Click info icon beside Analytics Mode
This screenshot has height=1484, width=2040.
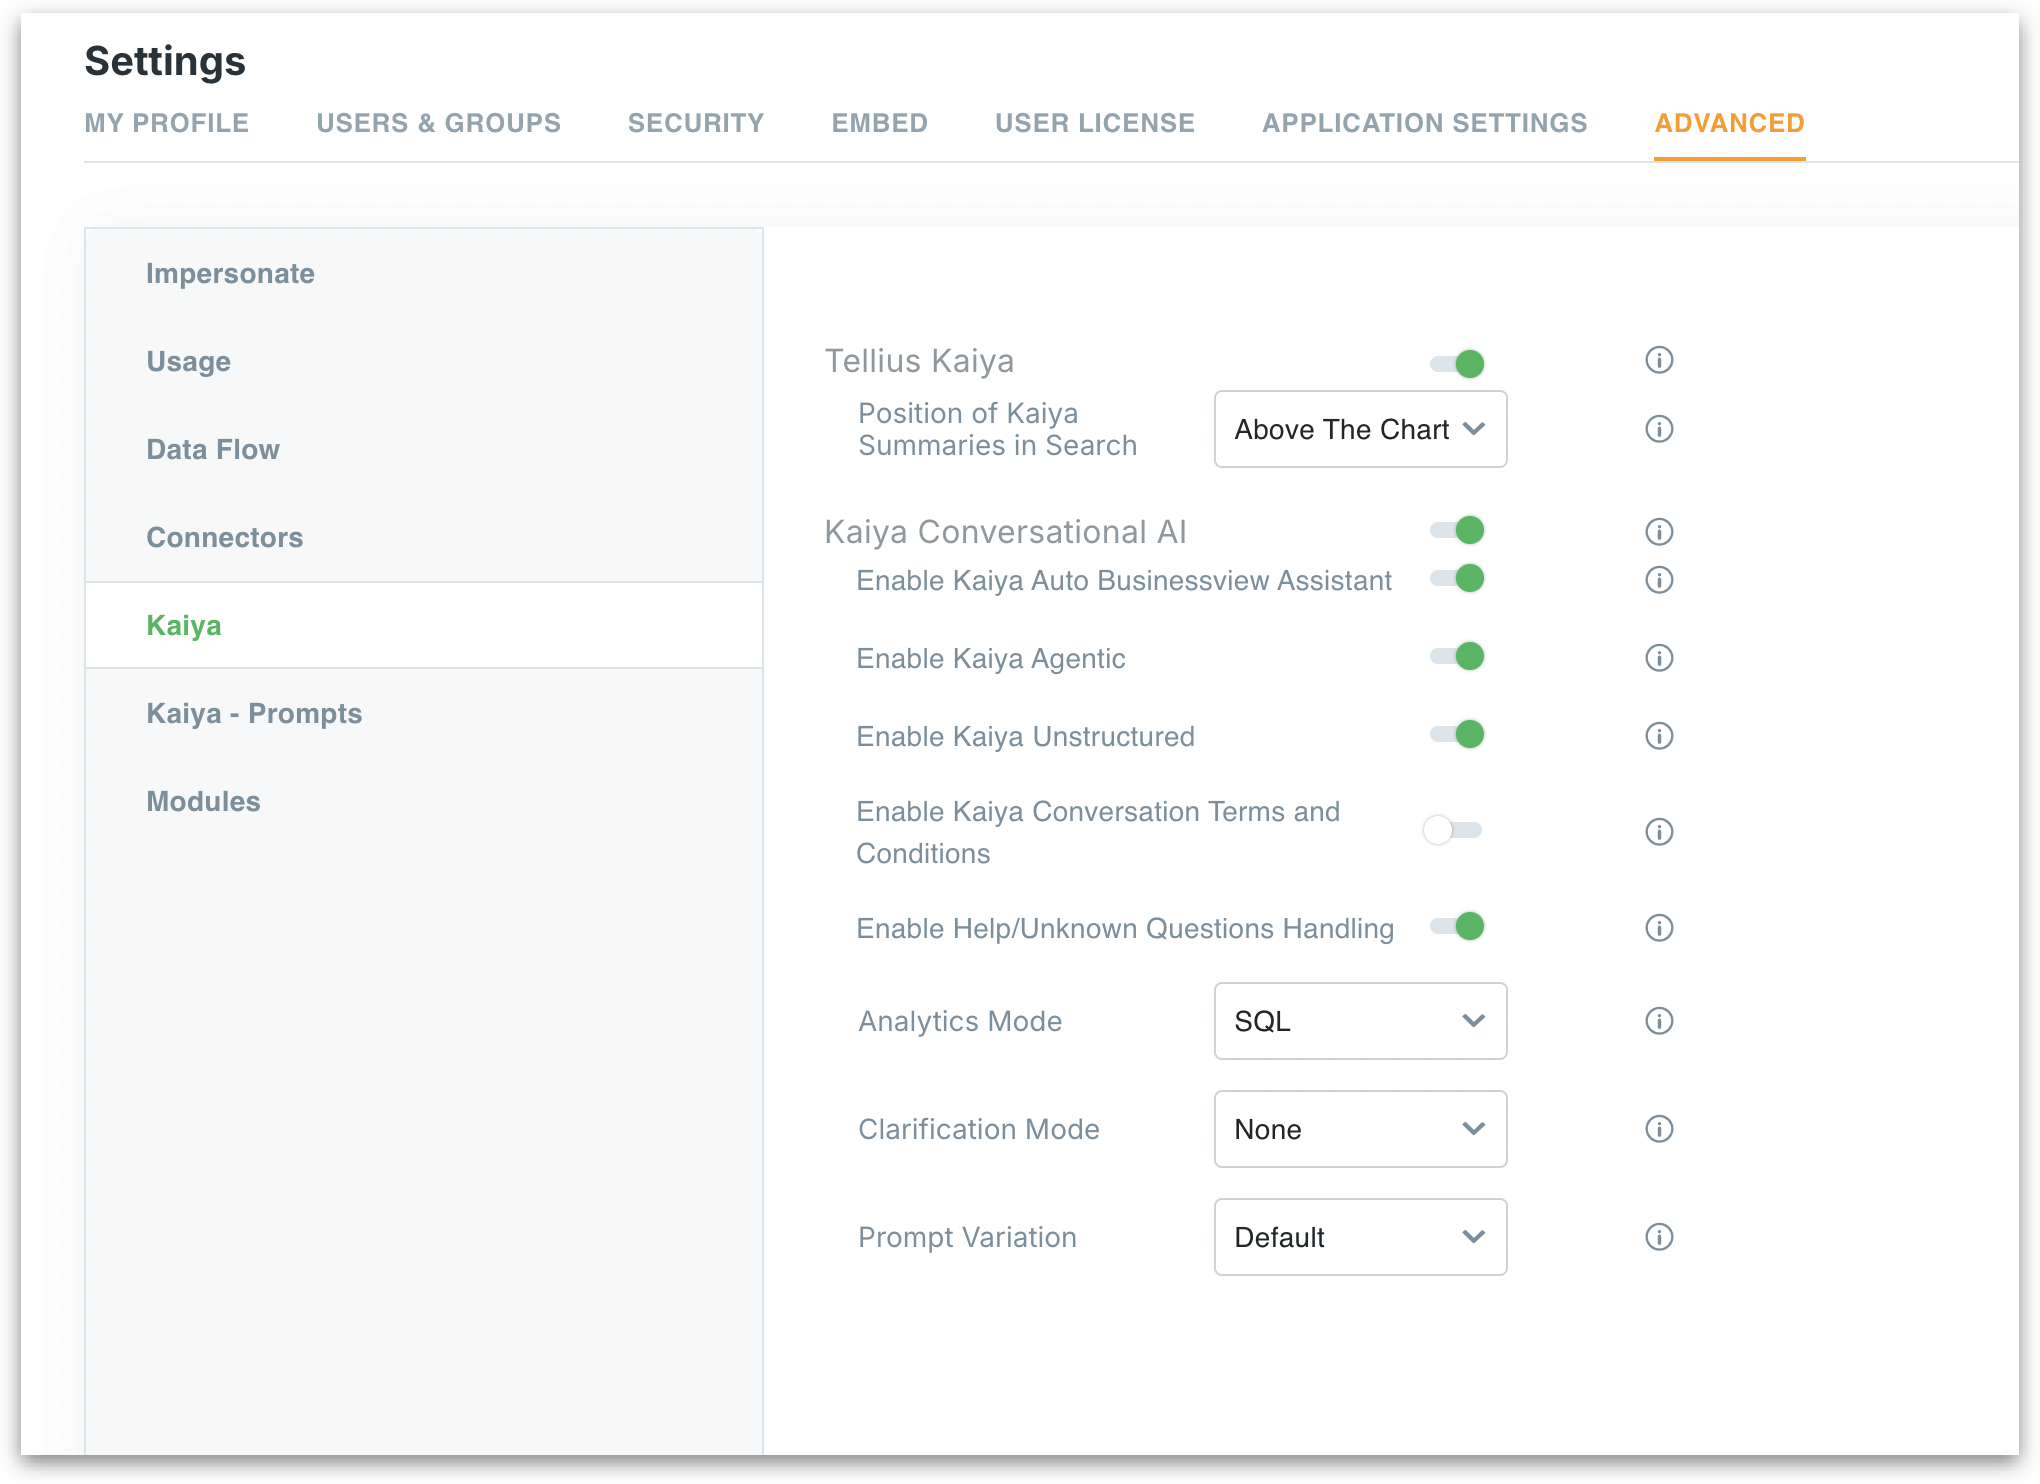tap(1659, 1021)
